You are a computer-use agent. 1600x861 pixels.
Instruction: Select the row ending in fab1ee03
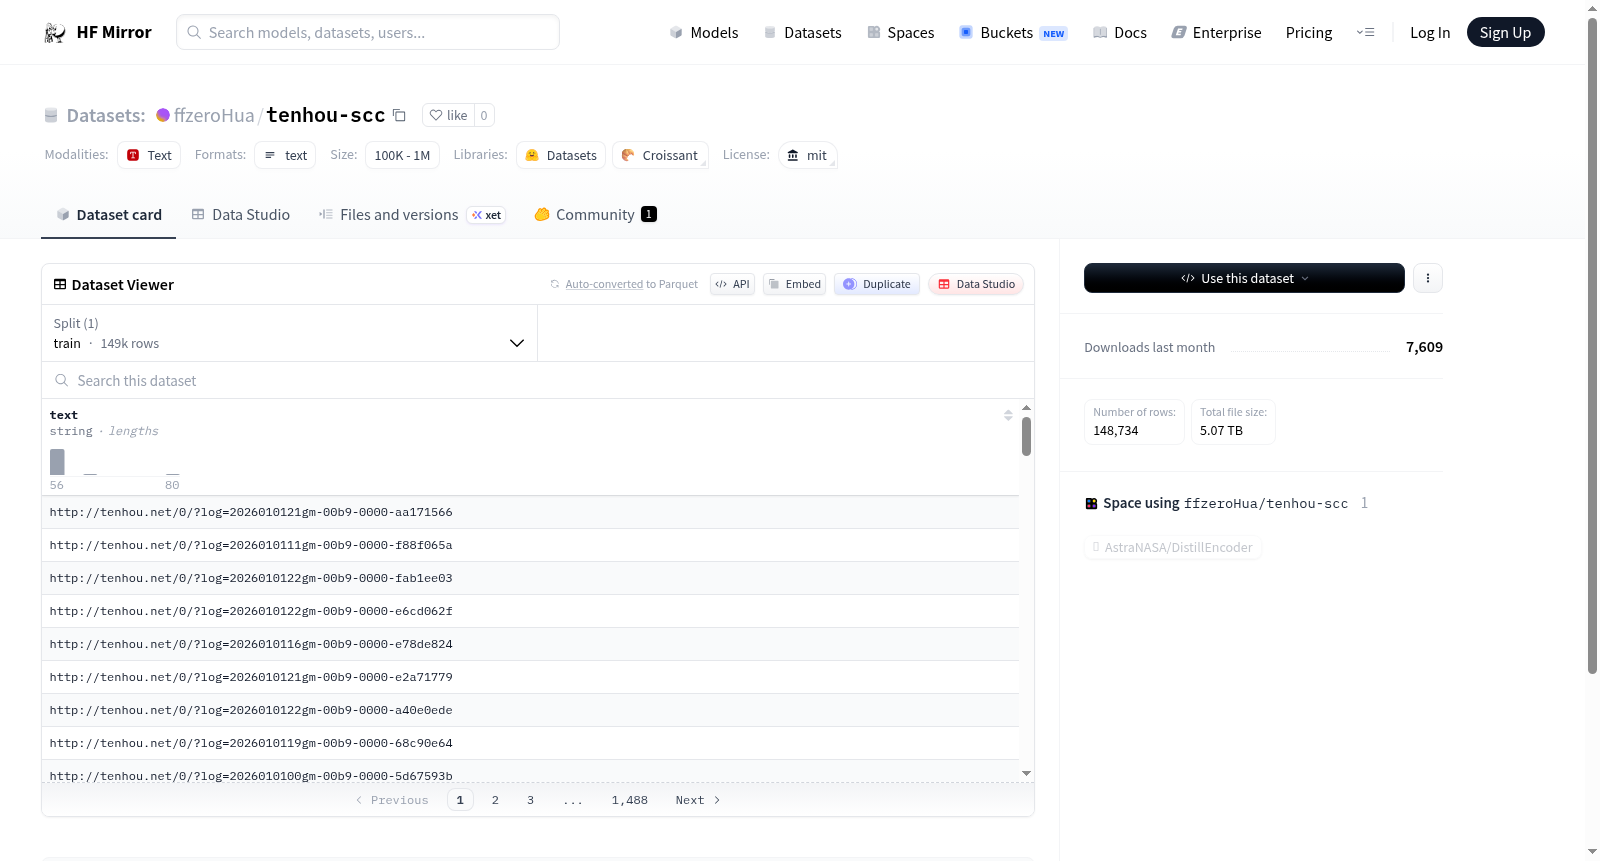coord(530,578)
